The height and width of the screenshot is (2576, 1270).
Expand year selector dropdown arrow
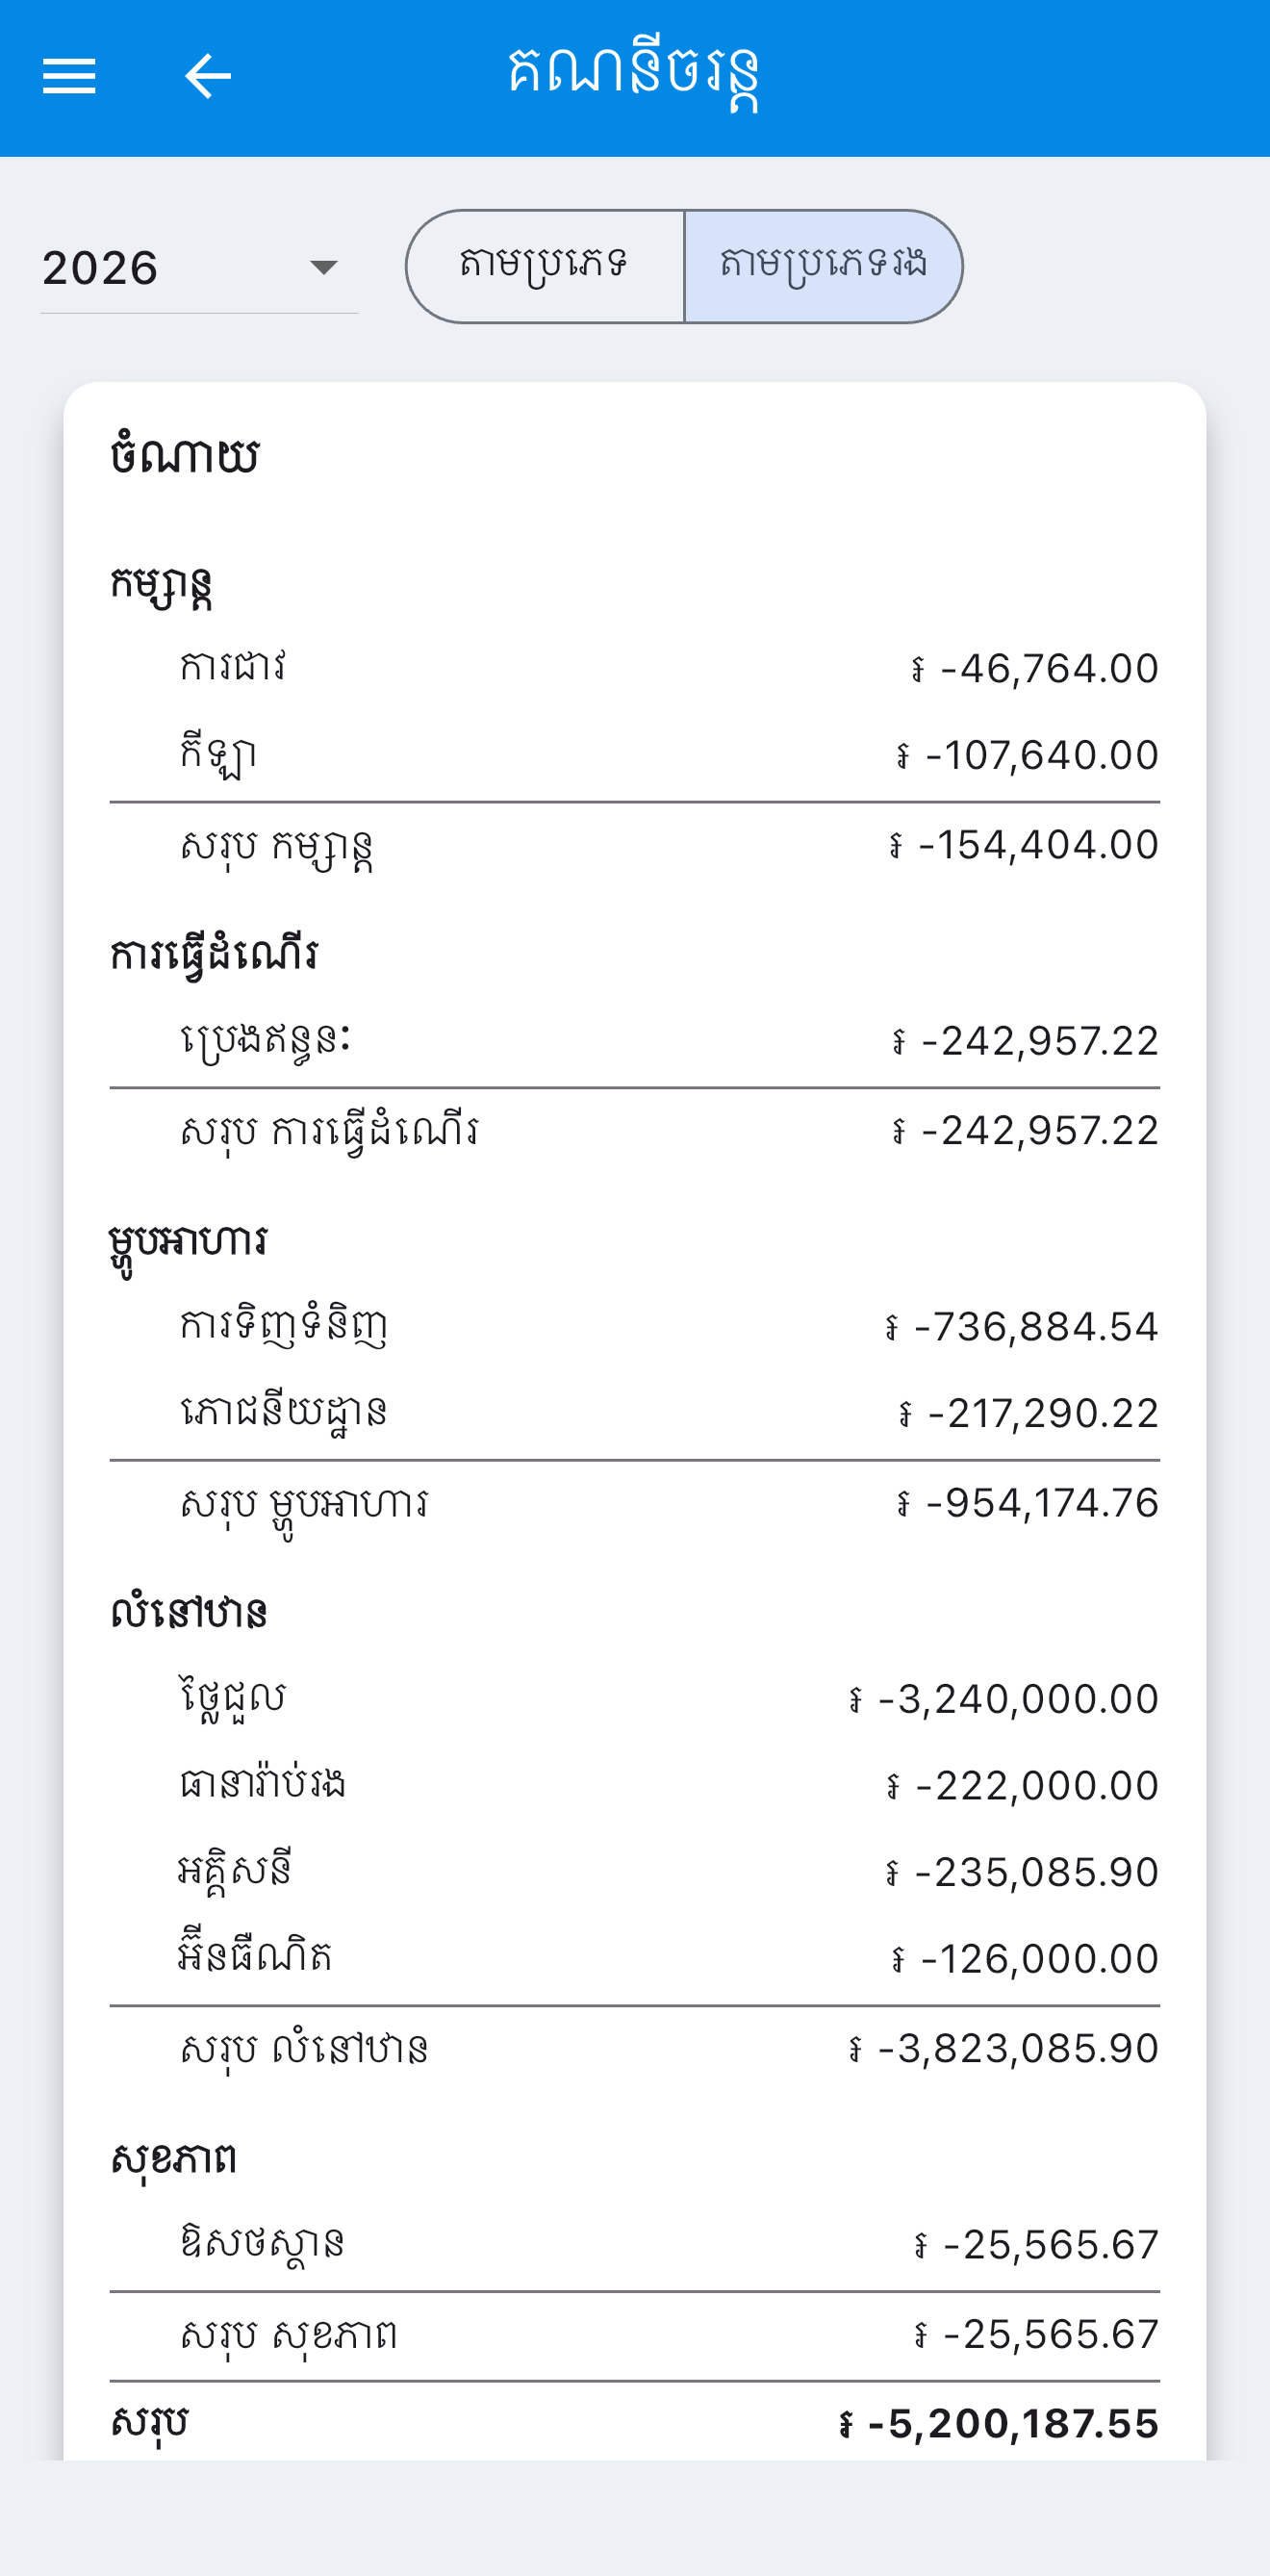(x=323, y=267)
